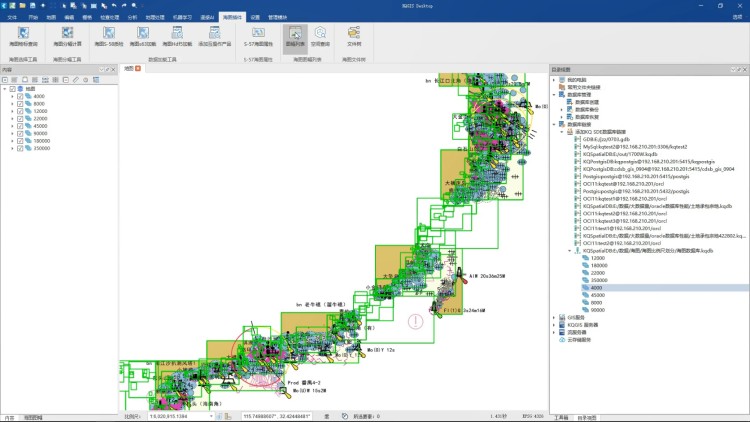
Task: Open the 海图分幅计算 tool
Action: 65,36
